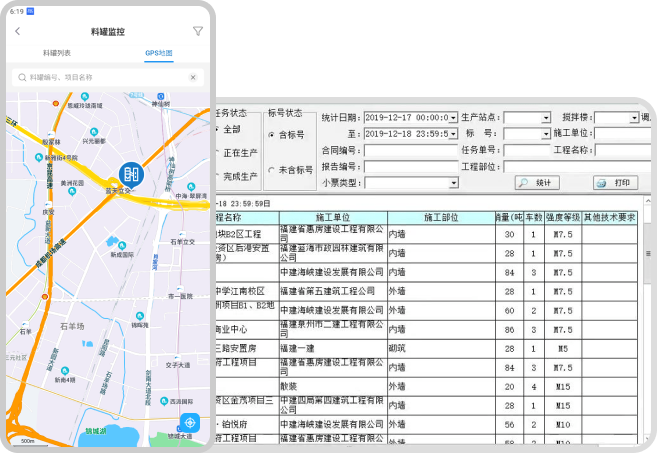Screen dimensions: 657x453
Task: Click the 工程名称 input field
Action: tap(623, 150)
